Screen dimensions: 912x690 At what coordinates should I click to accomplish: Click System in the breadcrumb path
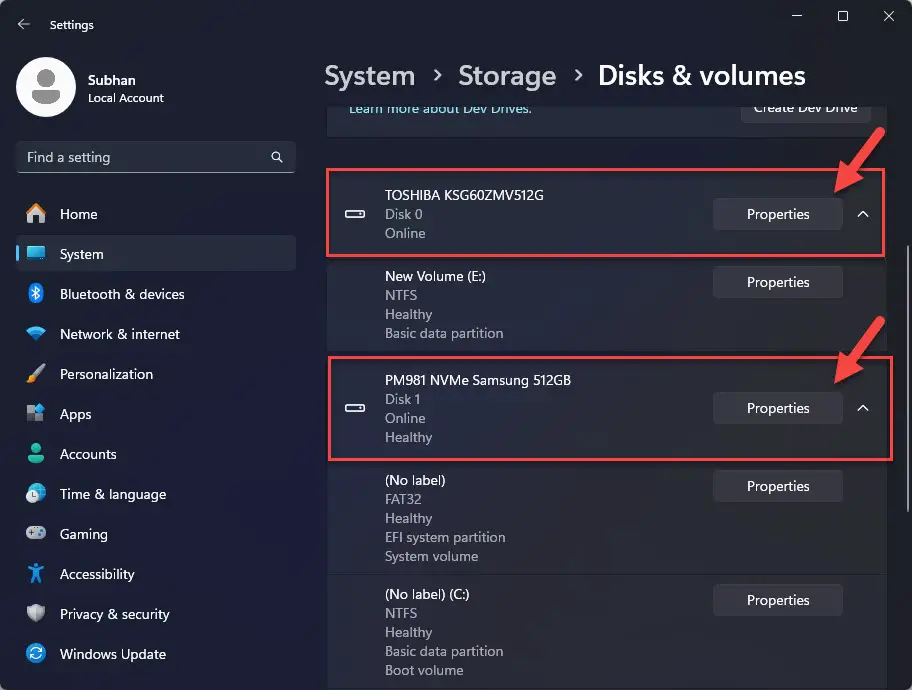pyautogui.click(x=370, y=75)
